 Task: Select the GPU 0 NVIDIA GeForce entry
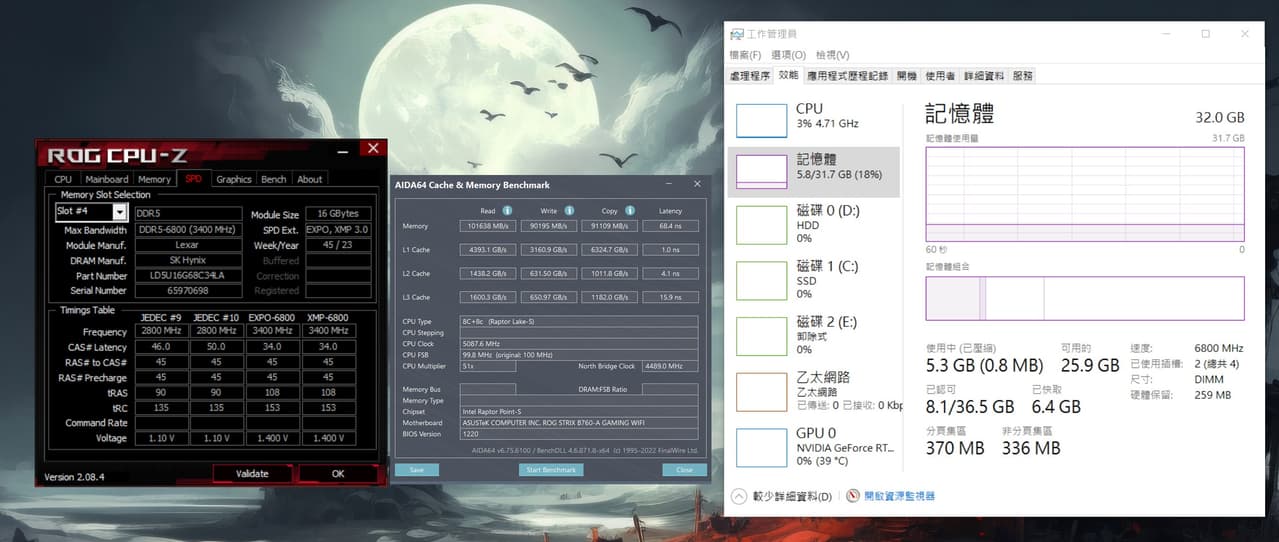[814, 447]
